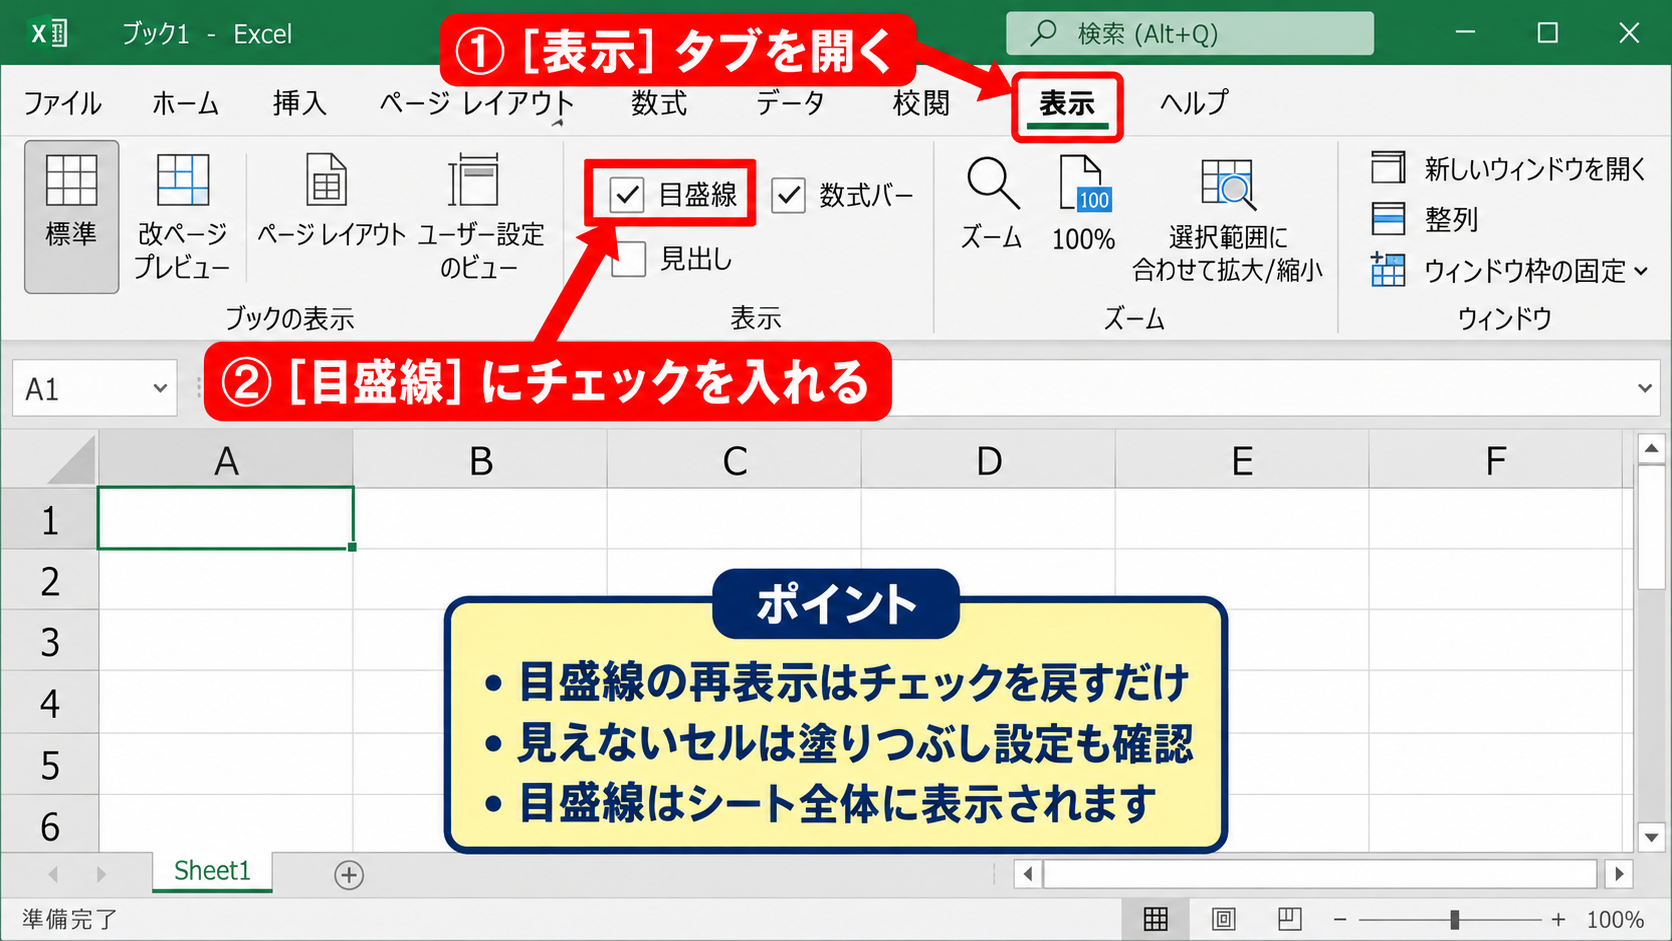Select column D header

988,461
